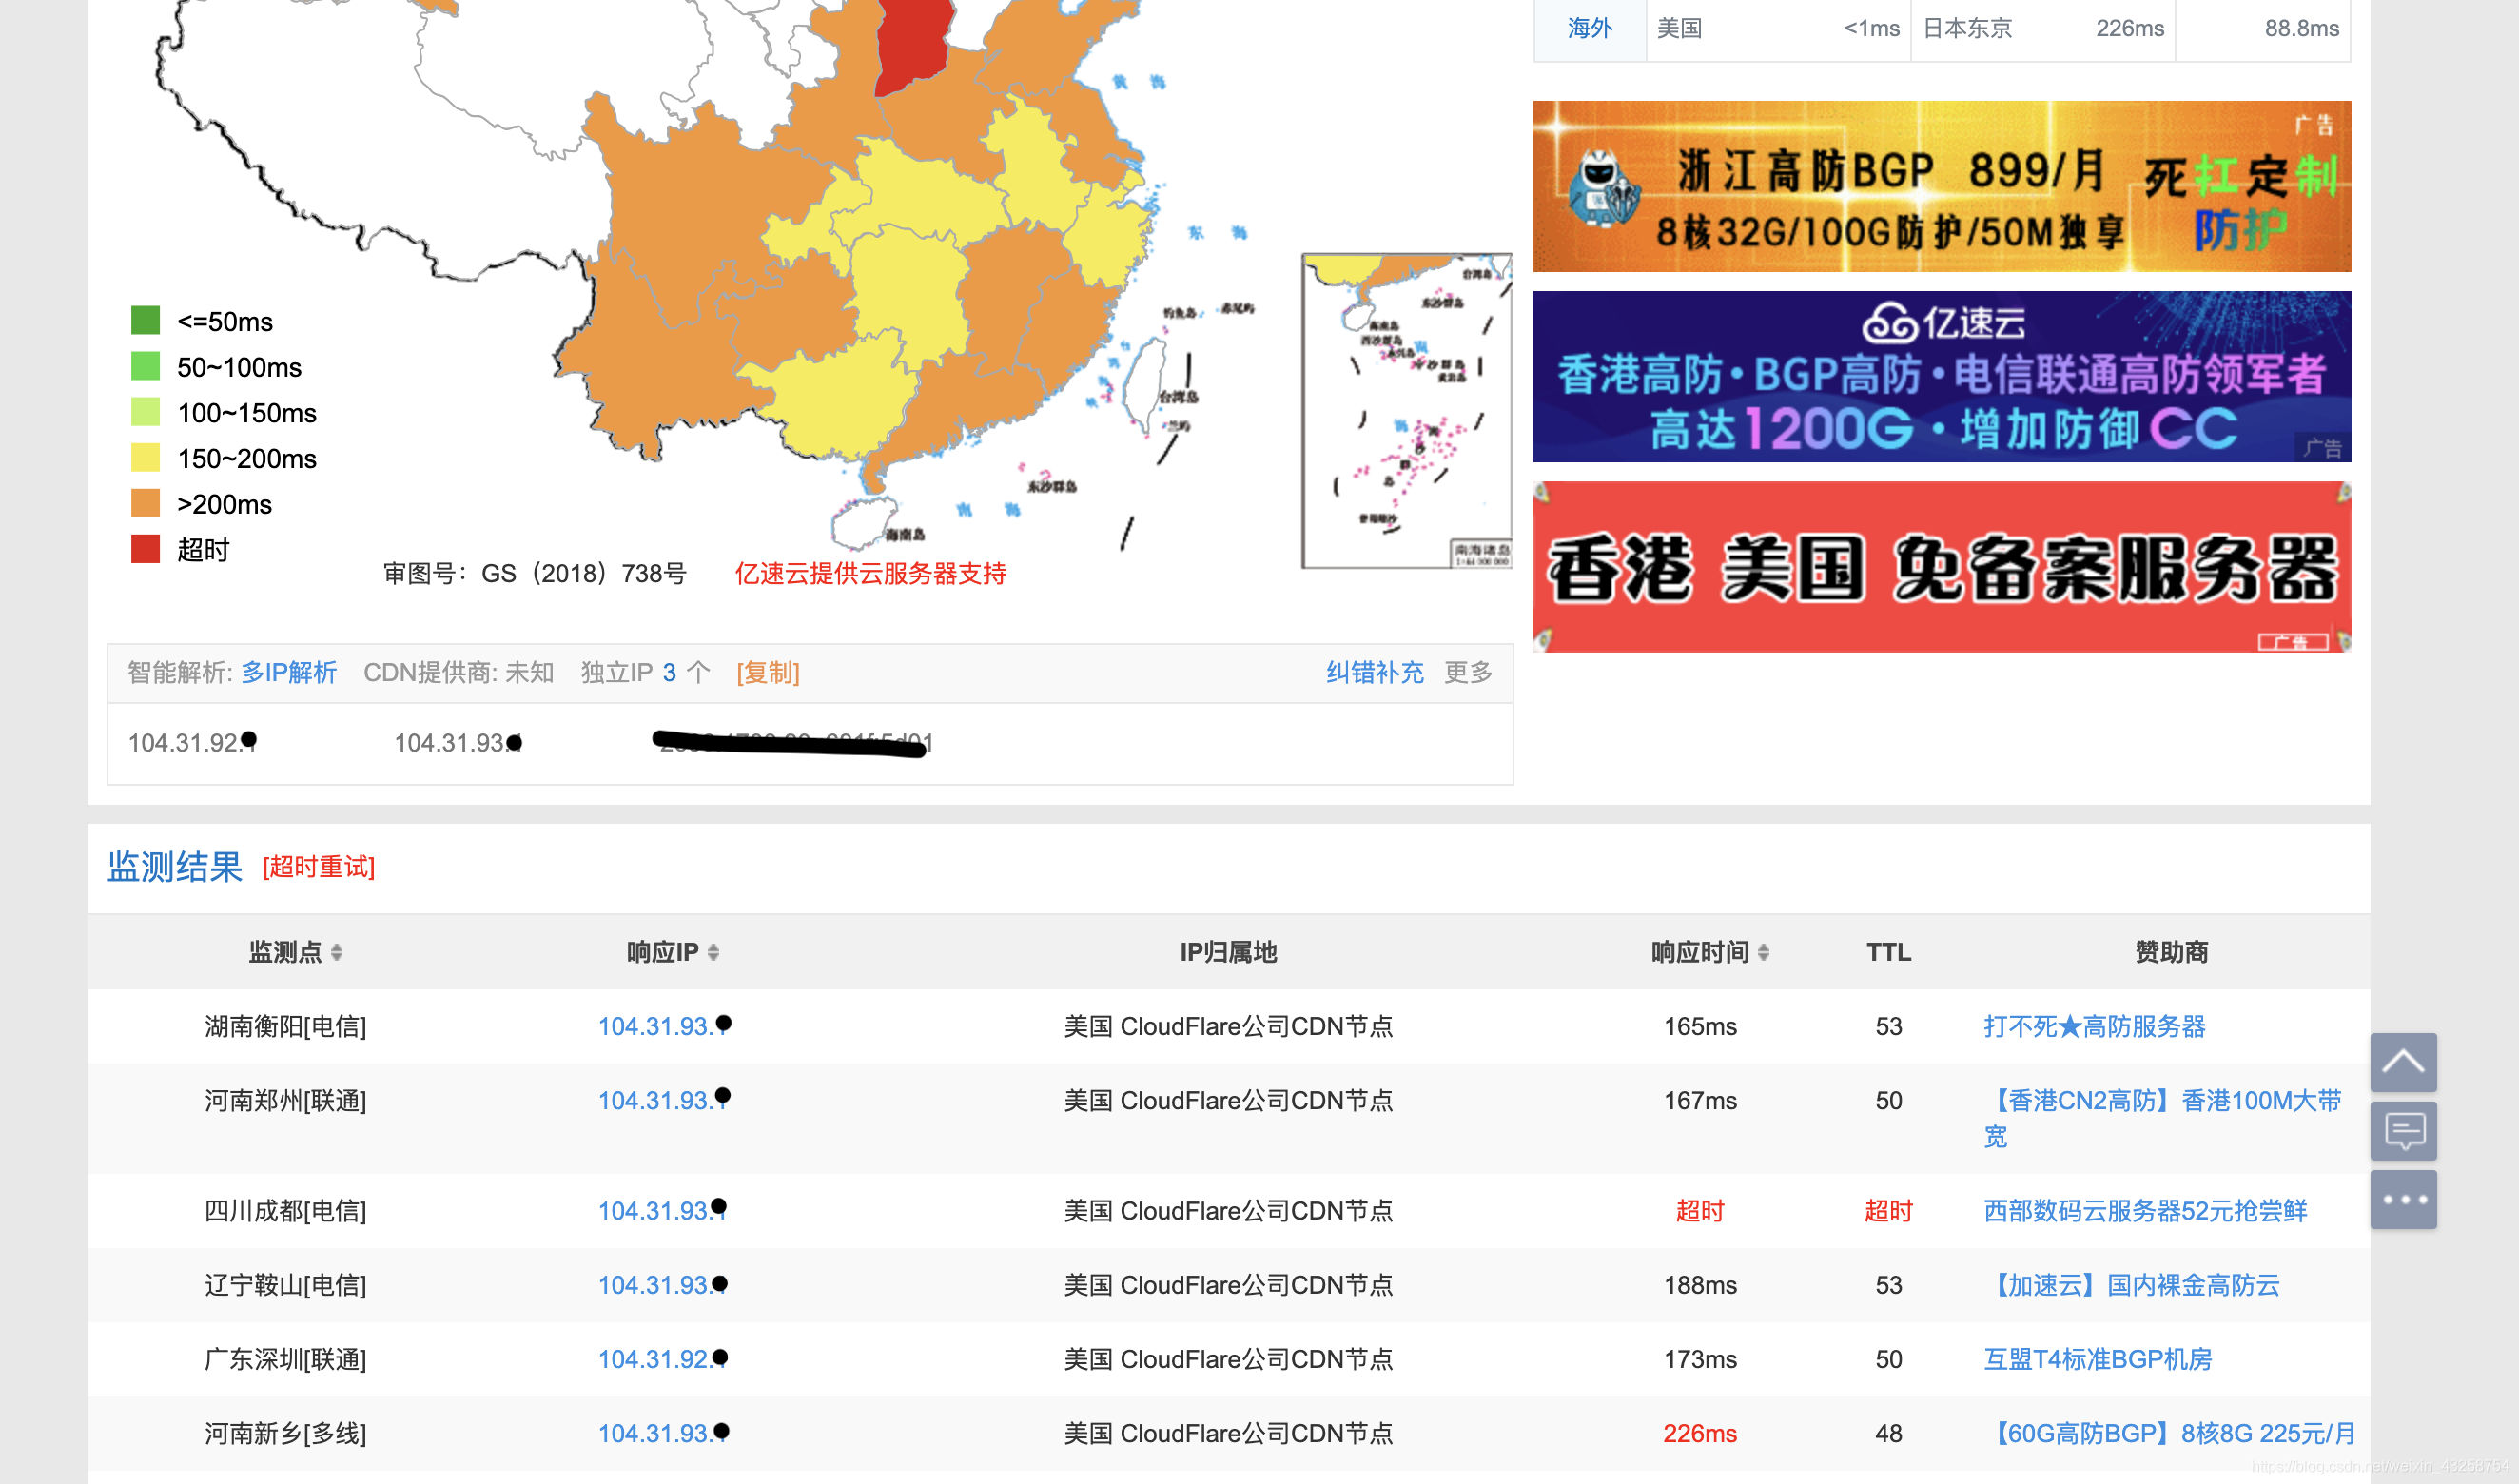Click the 响应IP column header
Image resolution: width=2519 pixels, height=1484 pixels.
pos(662,952)
